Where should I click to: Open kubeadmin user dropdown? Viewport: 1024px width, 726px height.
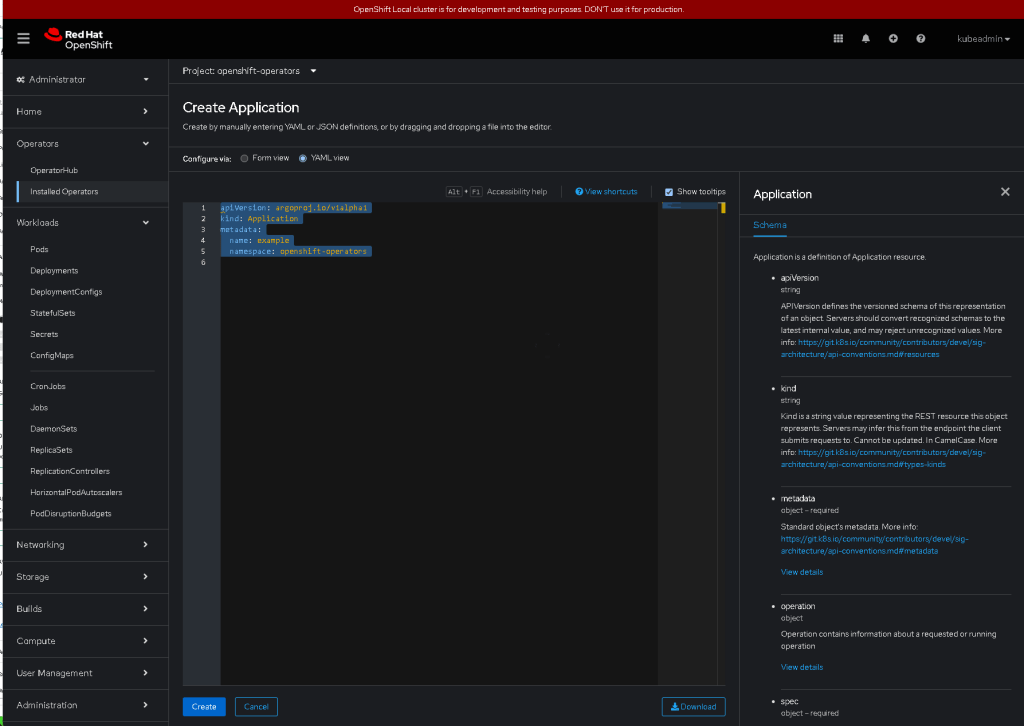click(x=983, y=39)
